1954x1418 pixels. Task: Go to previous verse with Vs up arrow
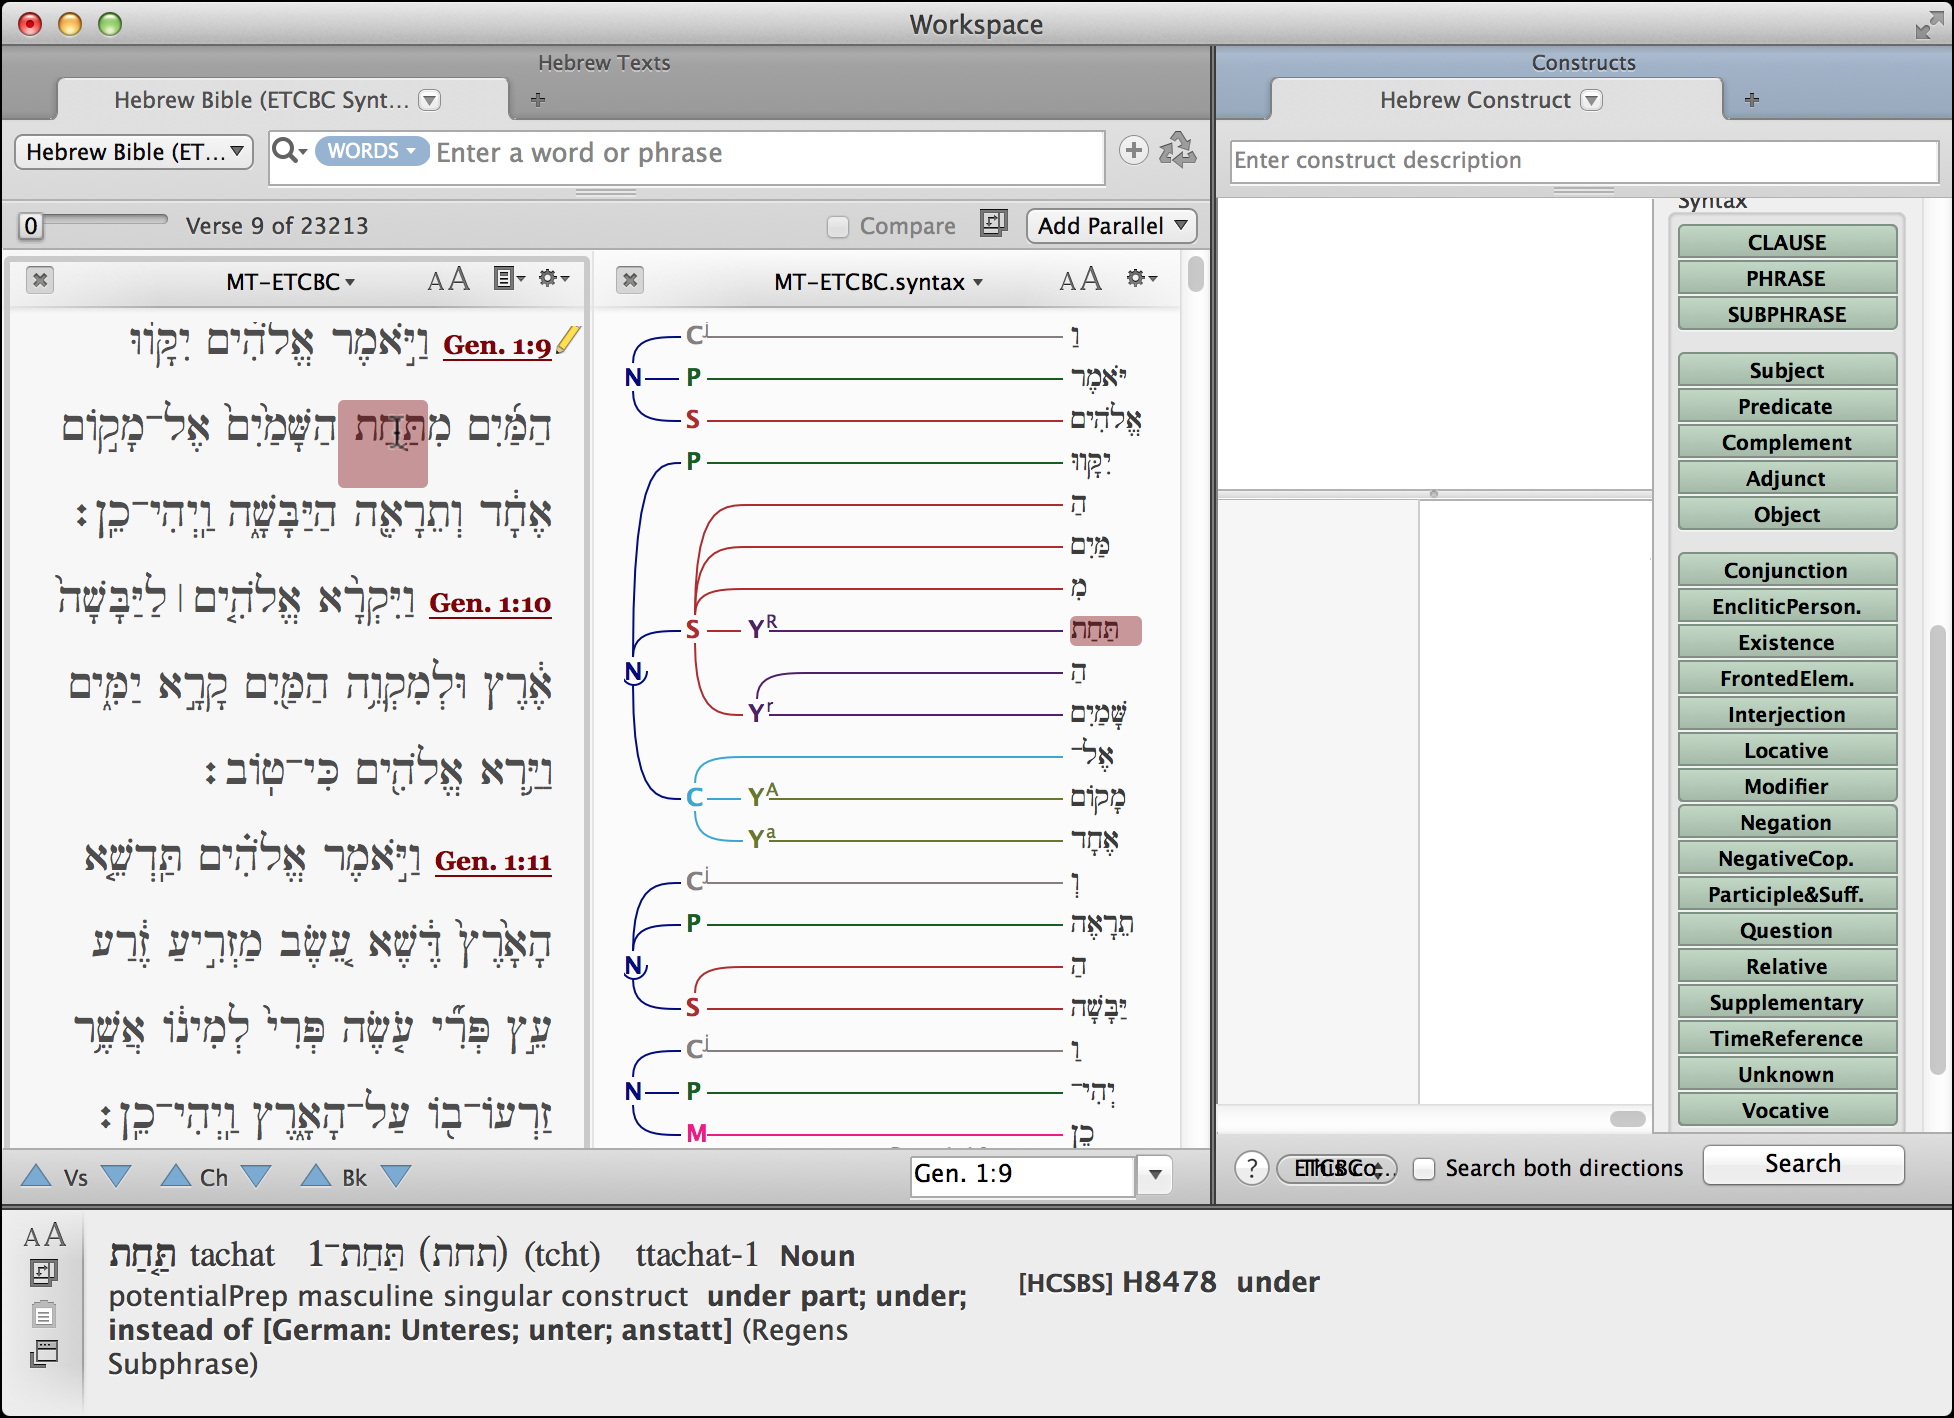(x=36, y=1175)
